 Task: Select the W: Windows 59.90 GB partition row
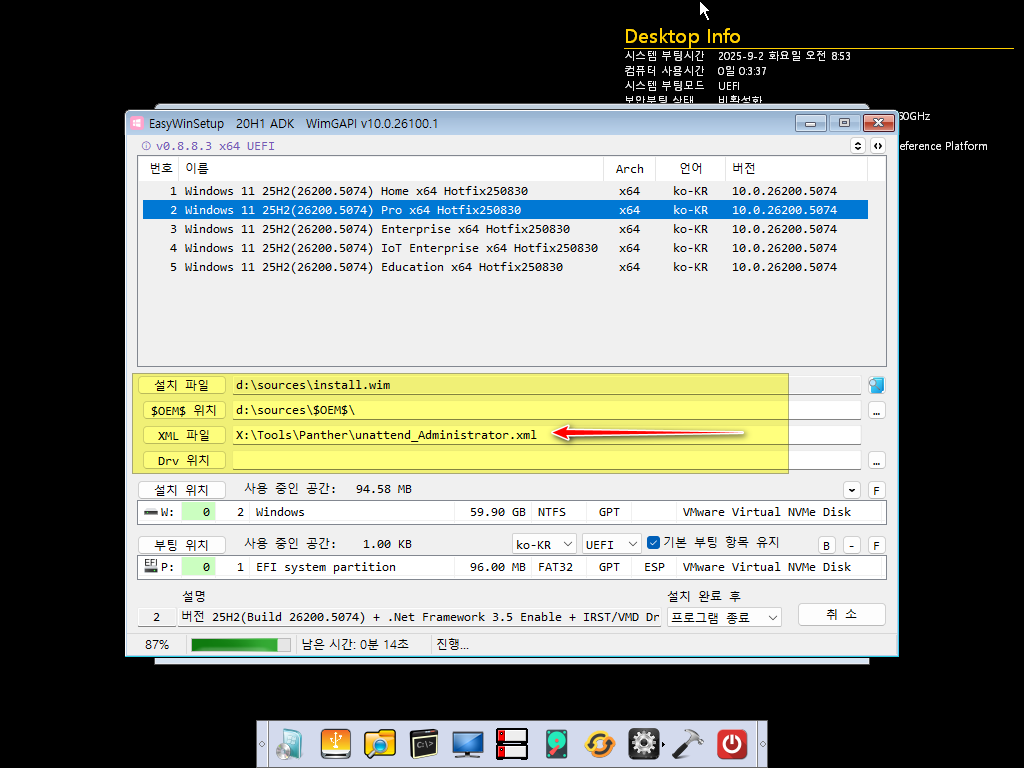pos(512,512)
